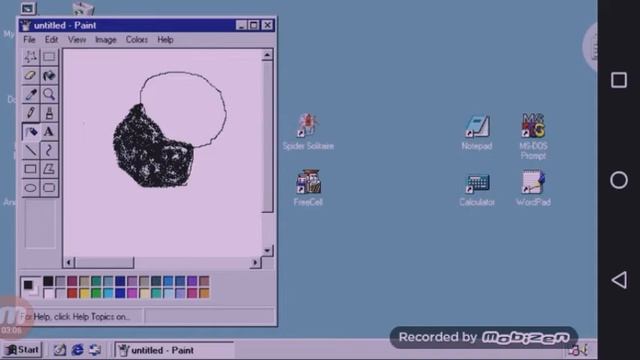Open the File menu

coord(29,40)
